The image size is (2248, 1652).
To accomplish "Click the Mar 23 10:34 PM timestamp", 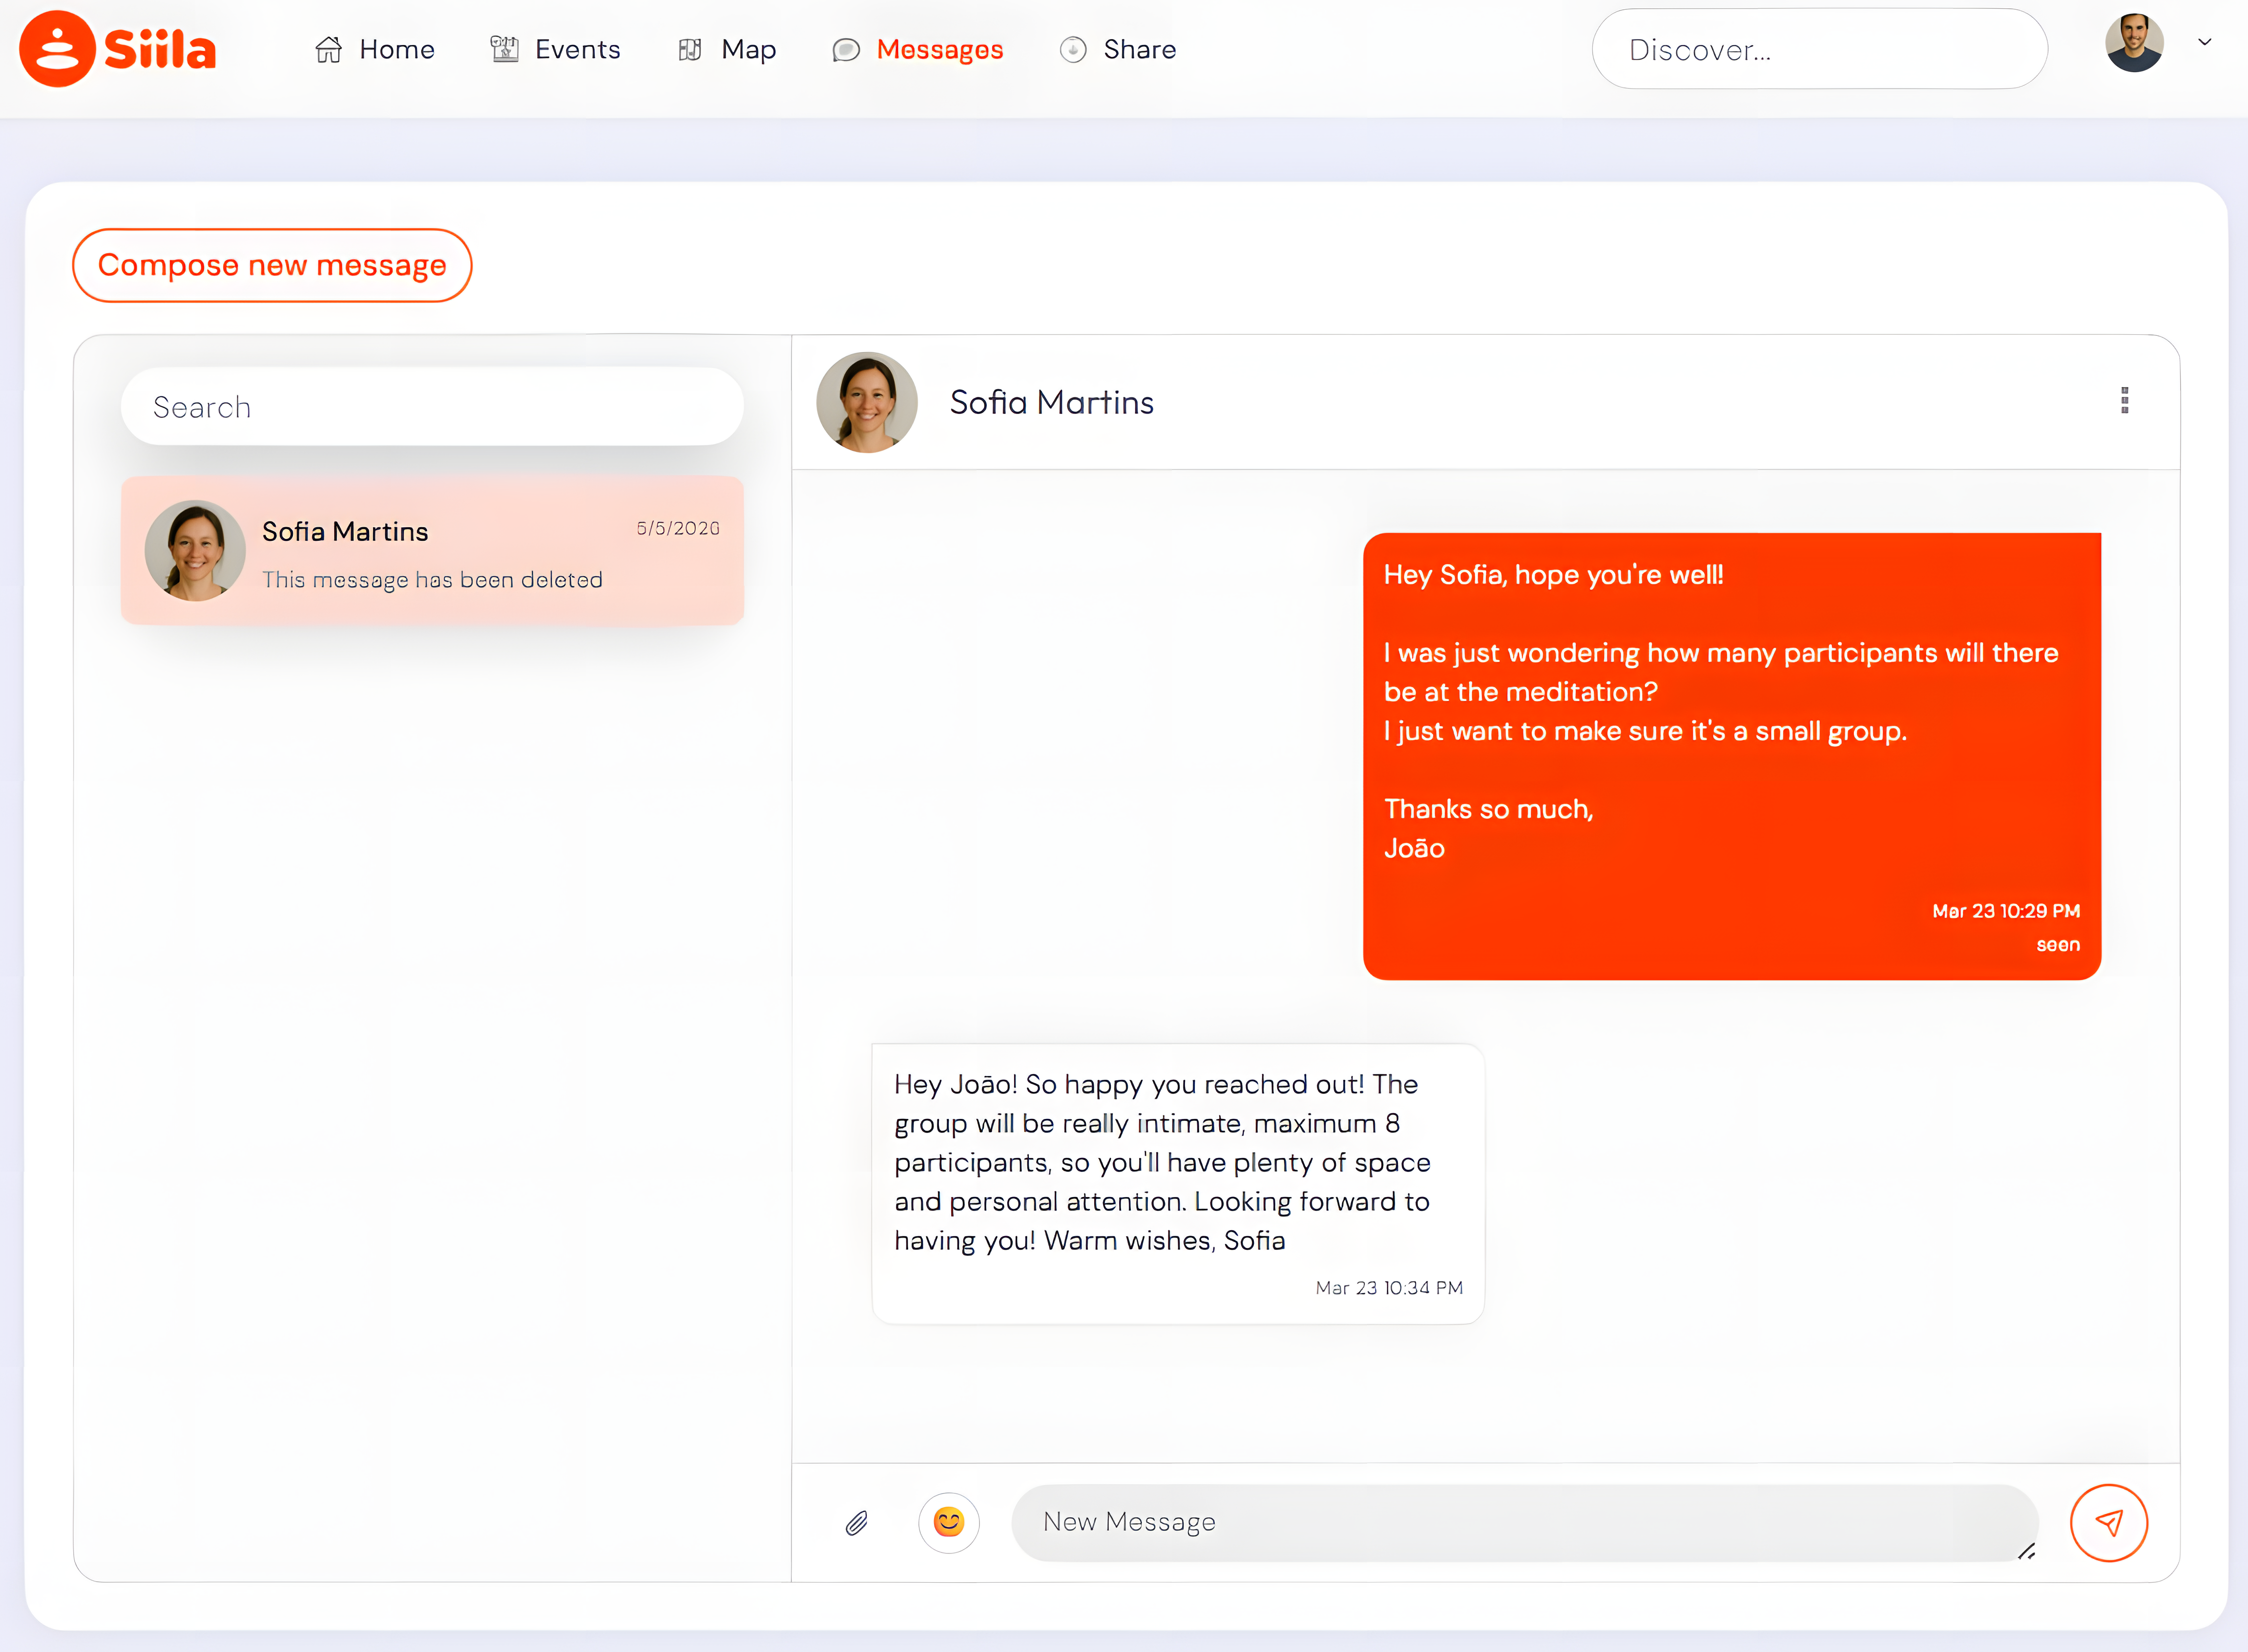I will (1389, 1288).
